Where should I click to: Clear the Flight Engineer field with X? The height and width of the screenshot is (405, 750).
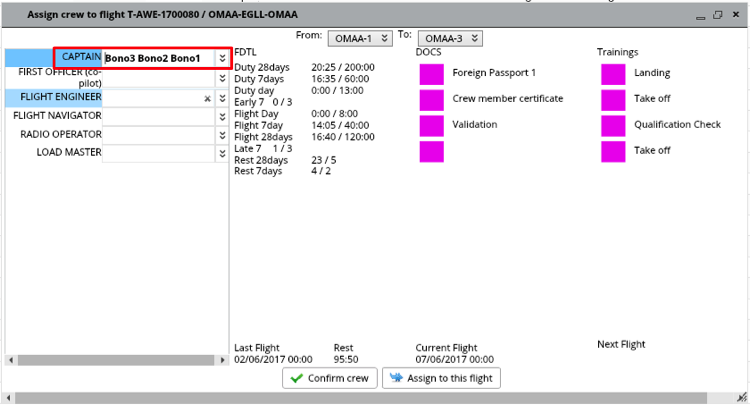pos(208,98)
